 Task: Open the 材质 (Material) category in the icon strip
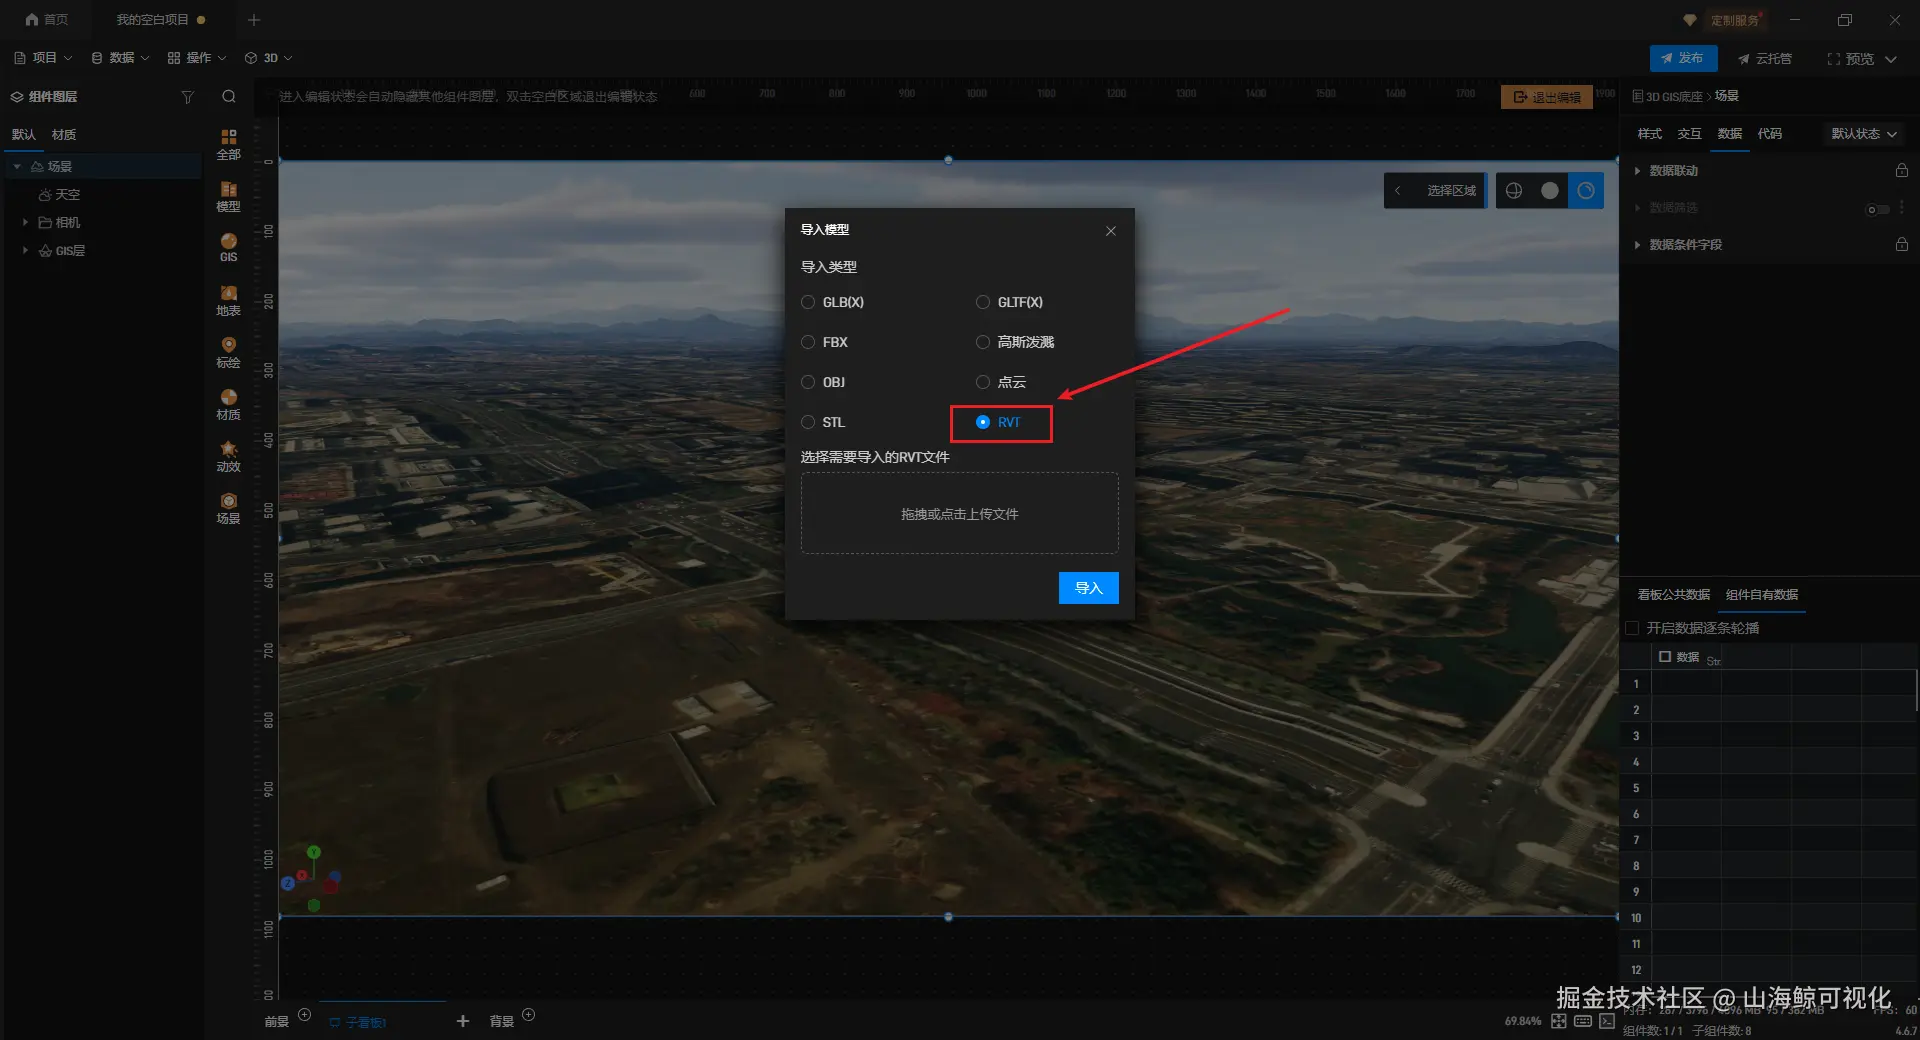pos(228,404)
